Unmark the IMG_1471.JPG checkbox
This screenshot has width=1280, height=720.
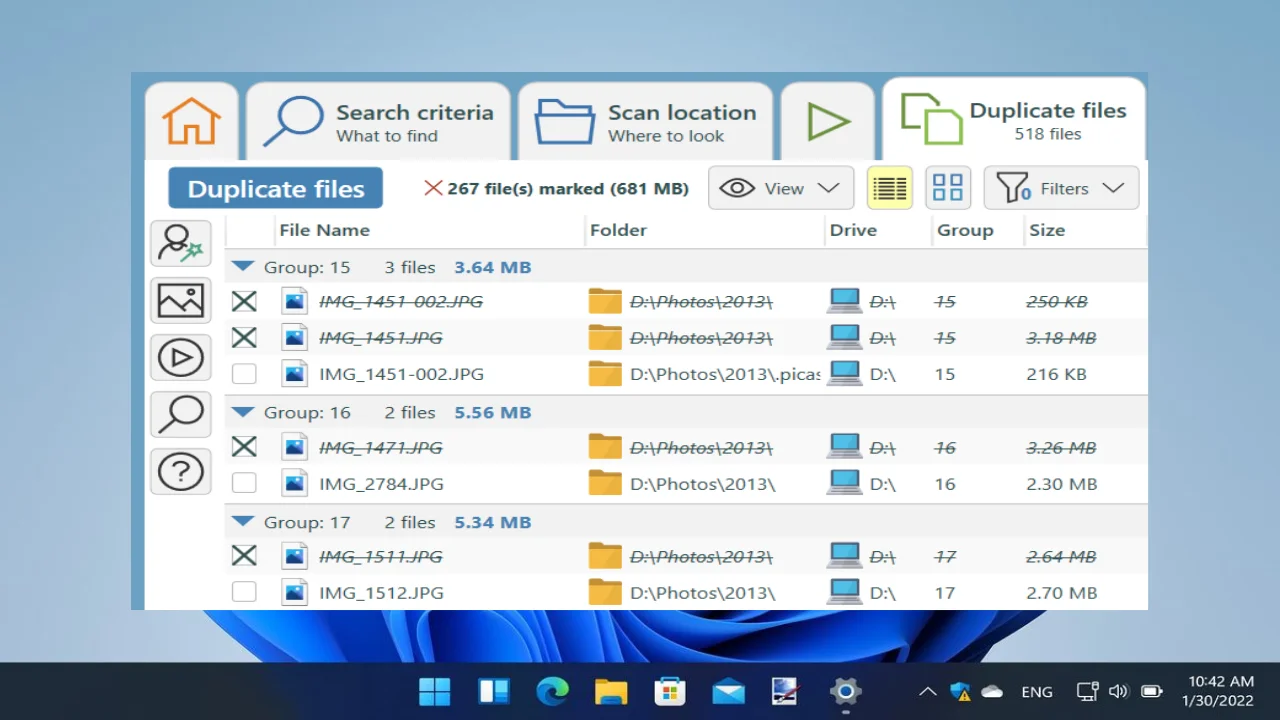(244, 447)
